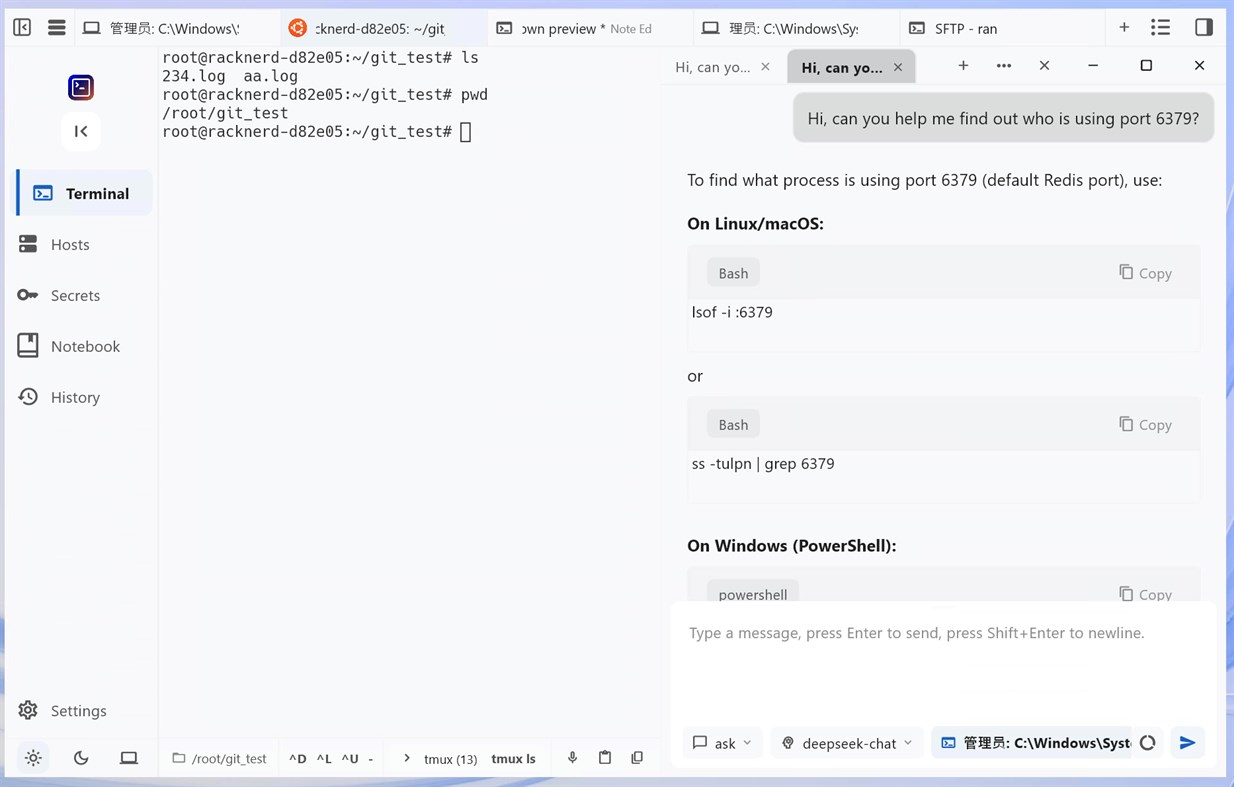Select Terminal in the sidebar
This screenshot has width=1234, height=787.
[84, 193]
